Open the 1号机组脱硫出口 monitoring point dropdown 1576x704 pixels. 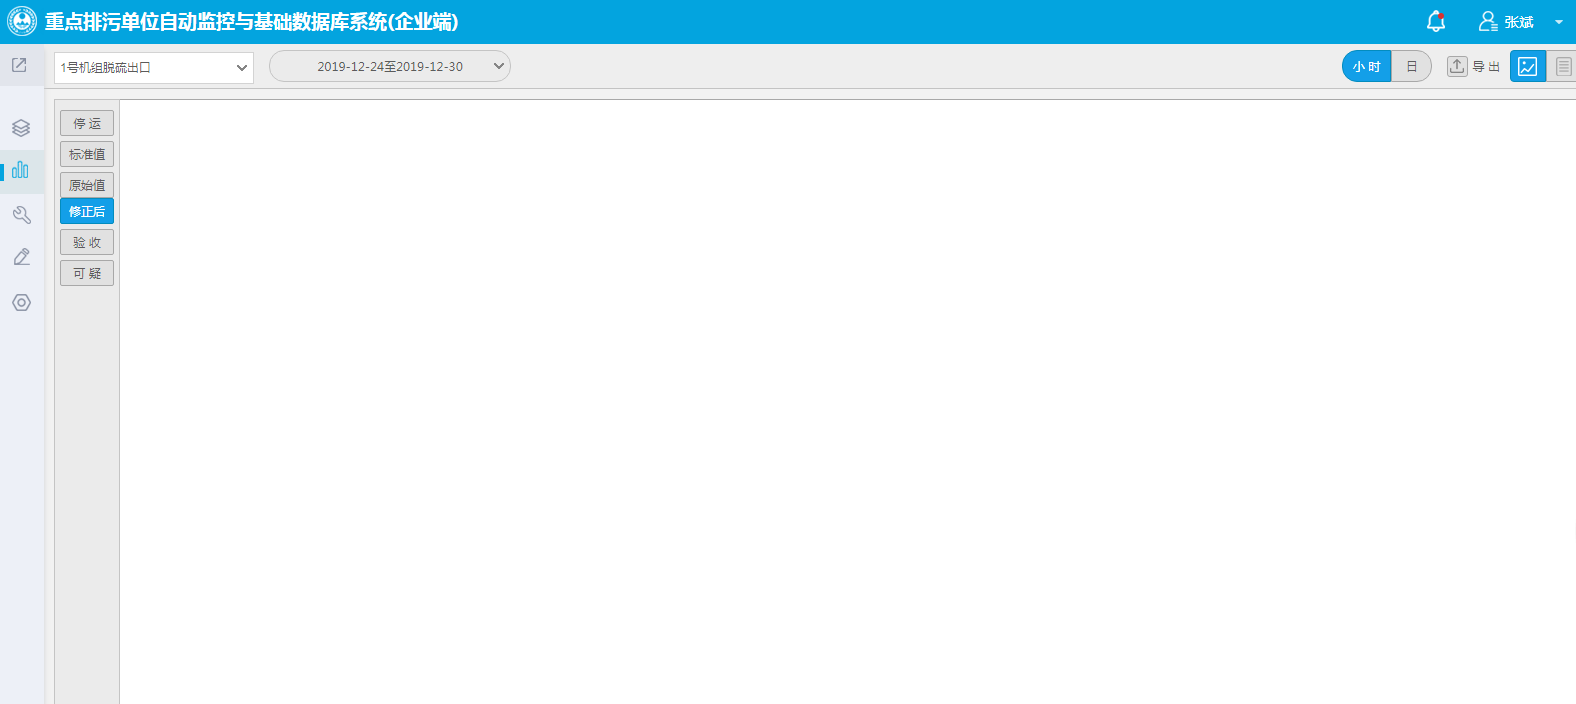pos(154,68)
